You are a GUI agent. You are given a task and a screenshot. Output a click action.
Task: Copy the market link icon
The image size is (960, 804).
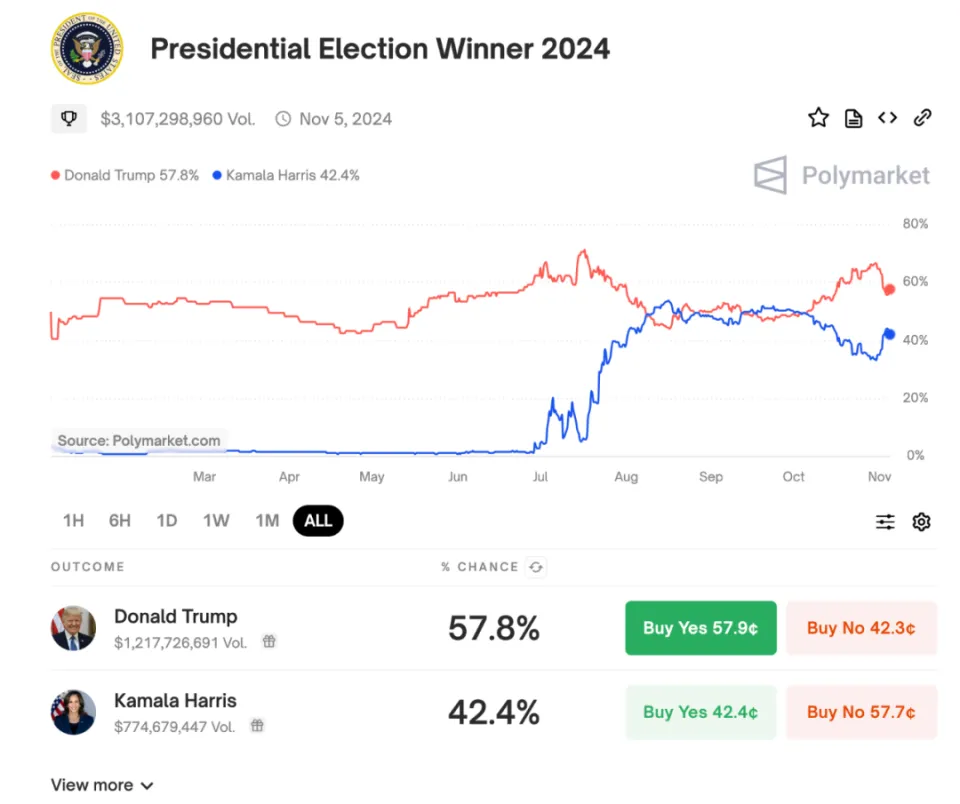point(922,118)
